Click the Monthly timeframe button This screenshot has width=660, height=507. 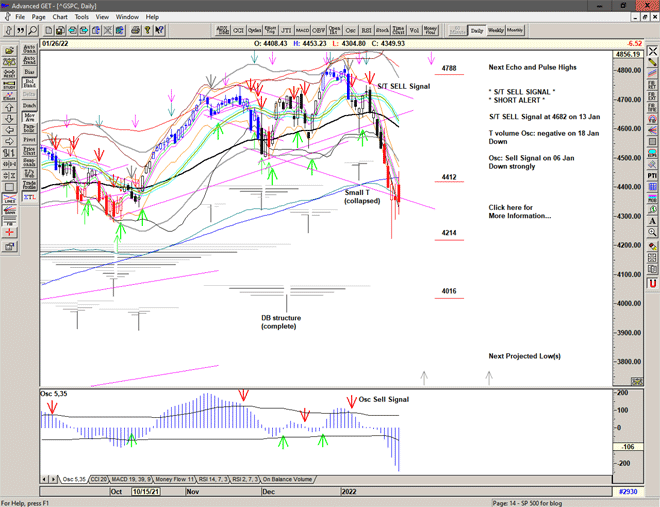[x=516, y=30]
